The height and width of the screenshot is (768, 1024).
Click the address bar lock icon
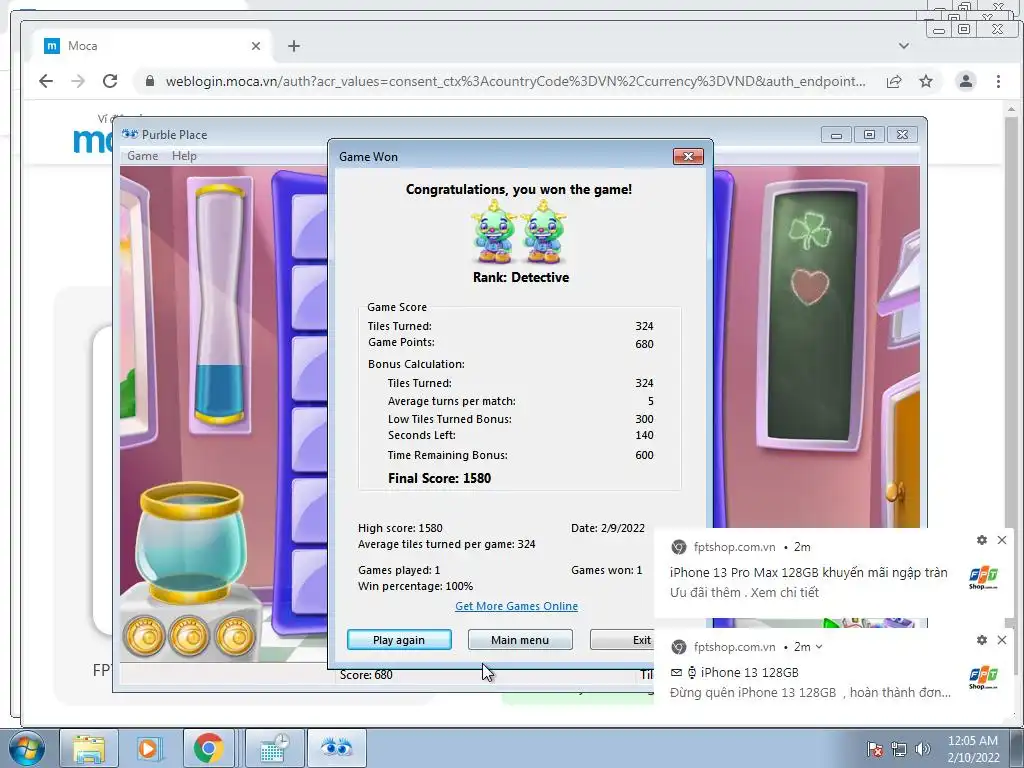point(150,81)
